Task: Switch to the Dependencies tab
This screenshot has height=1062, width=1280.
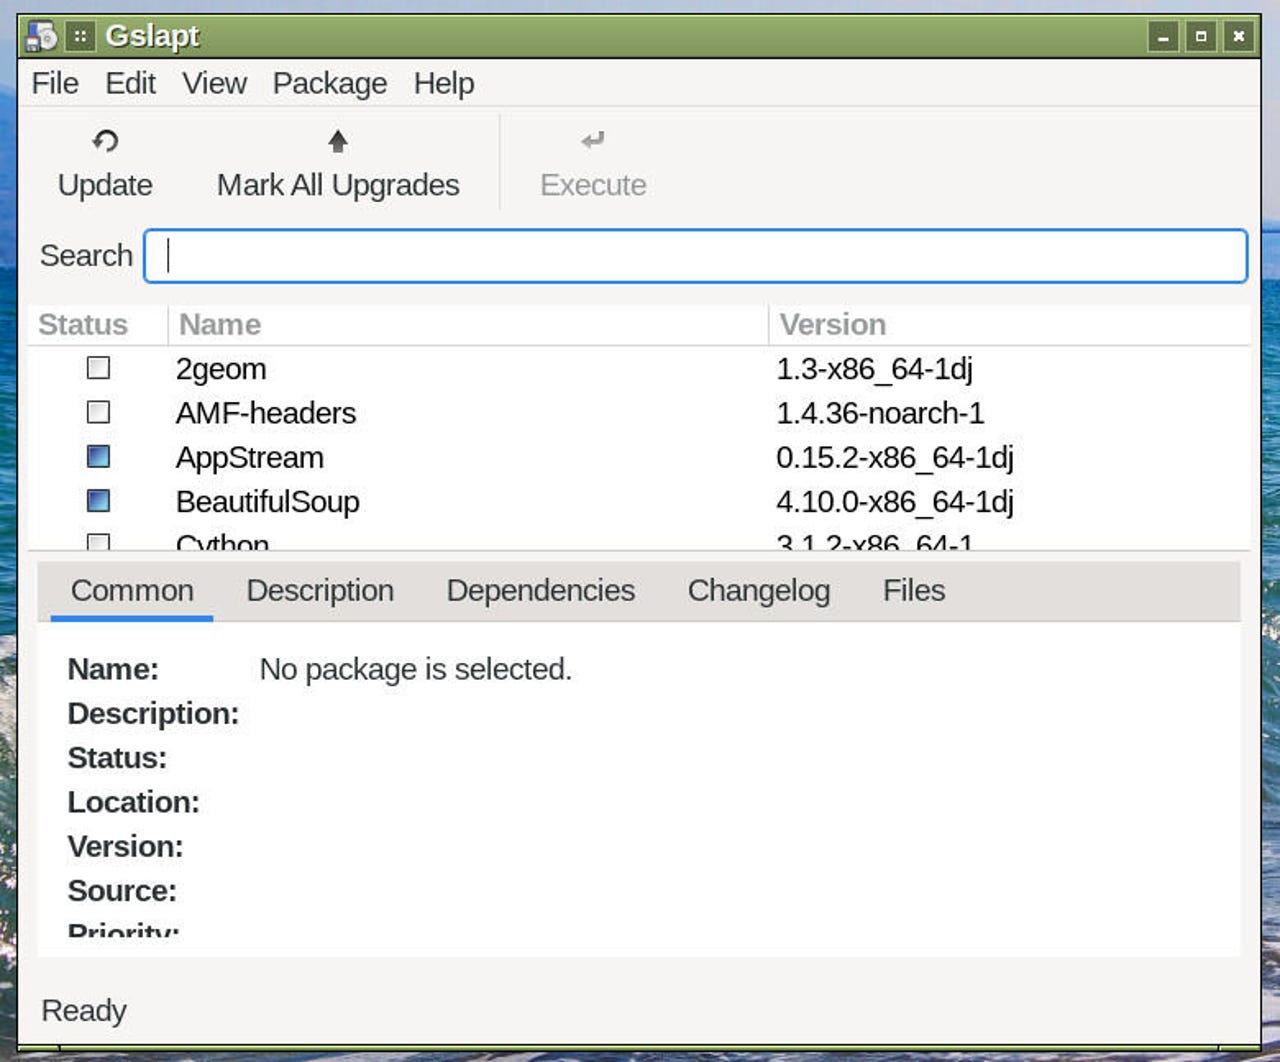Action: [x=540, y=591]
